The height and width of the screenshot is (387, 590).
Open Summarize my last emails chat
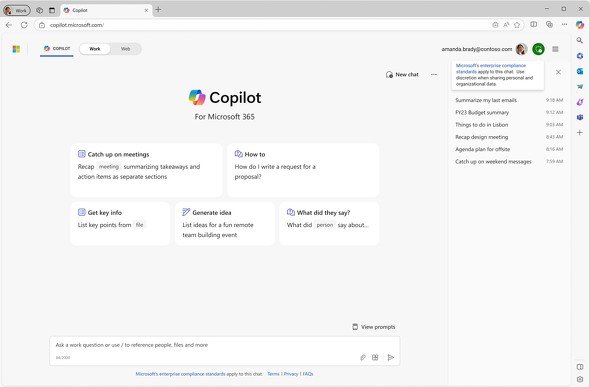509,100
